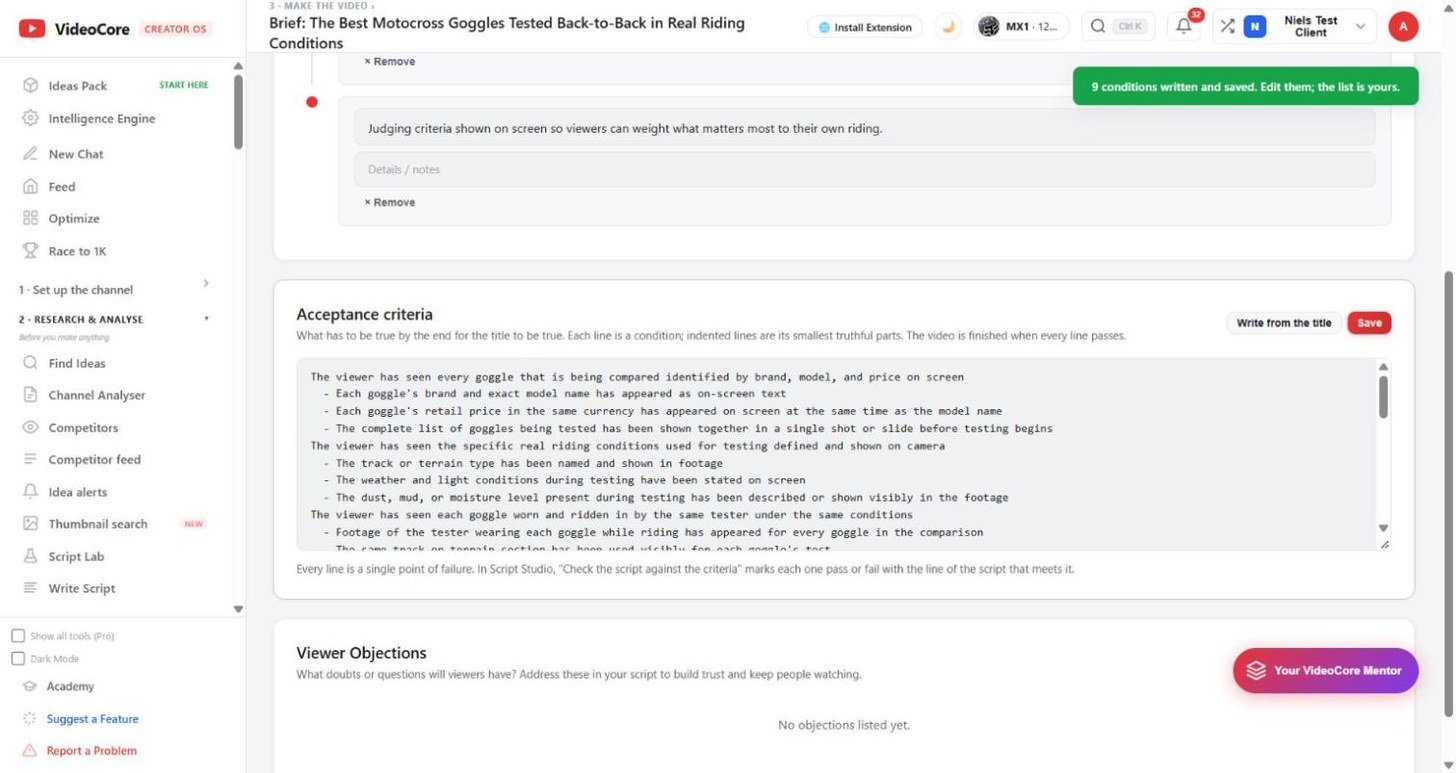This screenshot has height=773, width=1456.
Task: Expand the Set up the channel section
Action: [x=115, y=289]
